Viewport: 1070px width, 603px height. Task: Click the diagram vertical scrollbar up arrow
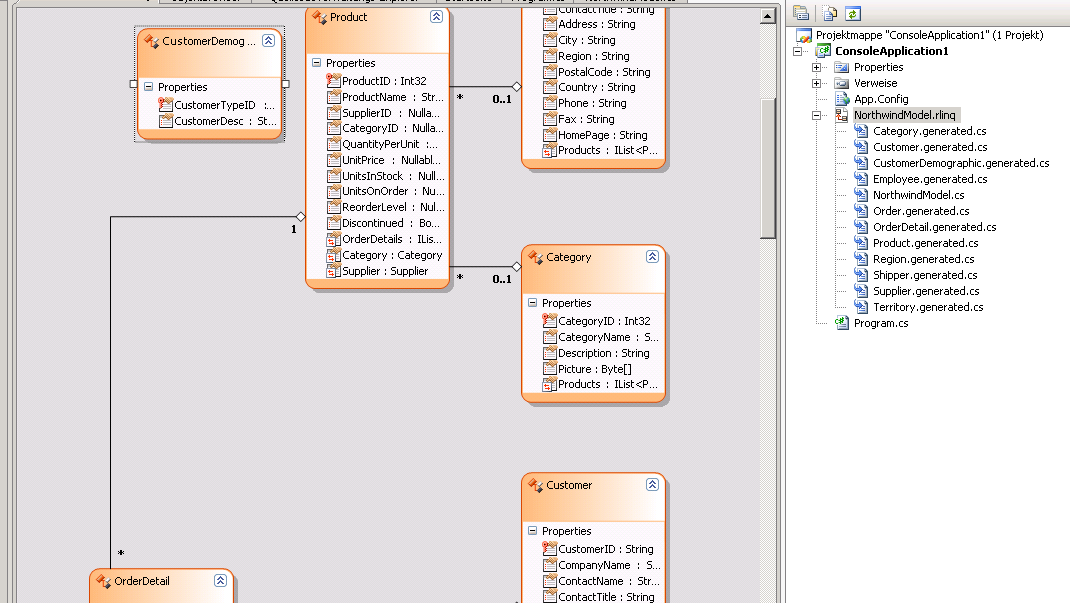click(768, 17)
